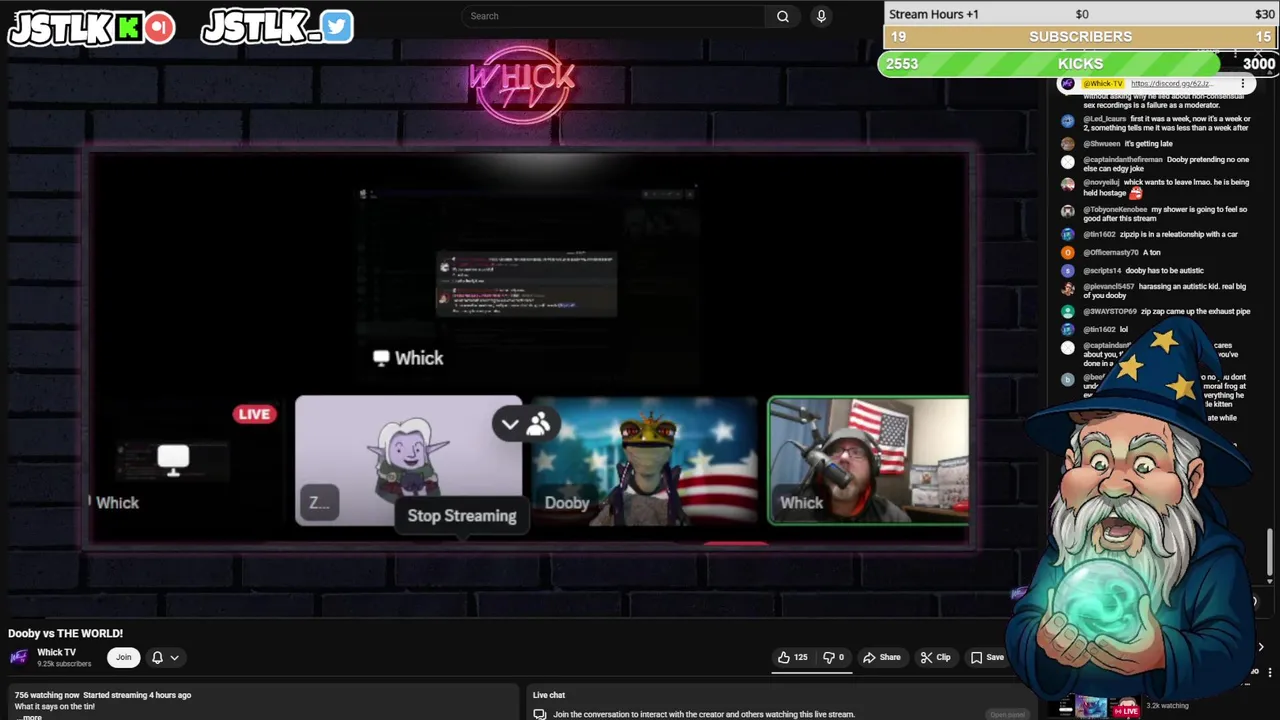Click the 9.25k subscribers count text
The height and width of the screenshot is (720, 1280).
pos(64,664)
